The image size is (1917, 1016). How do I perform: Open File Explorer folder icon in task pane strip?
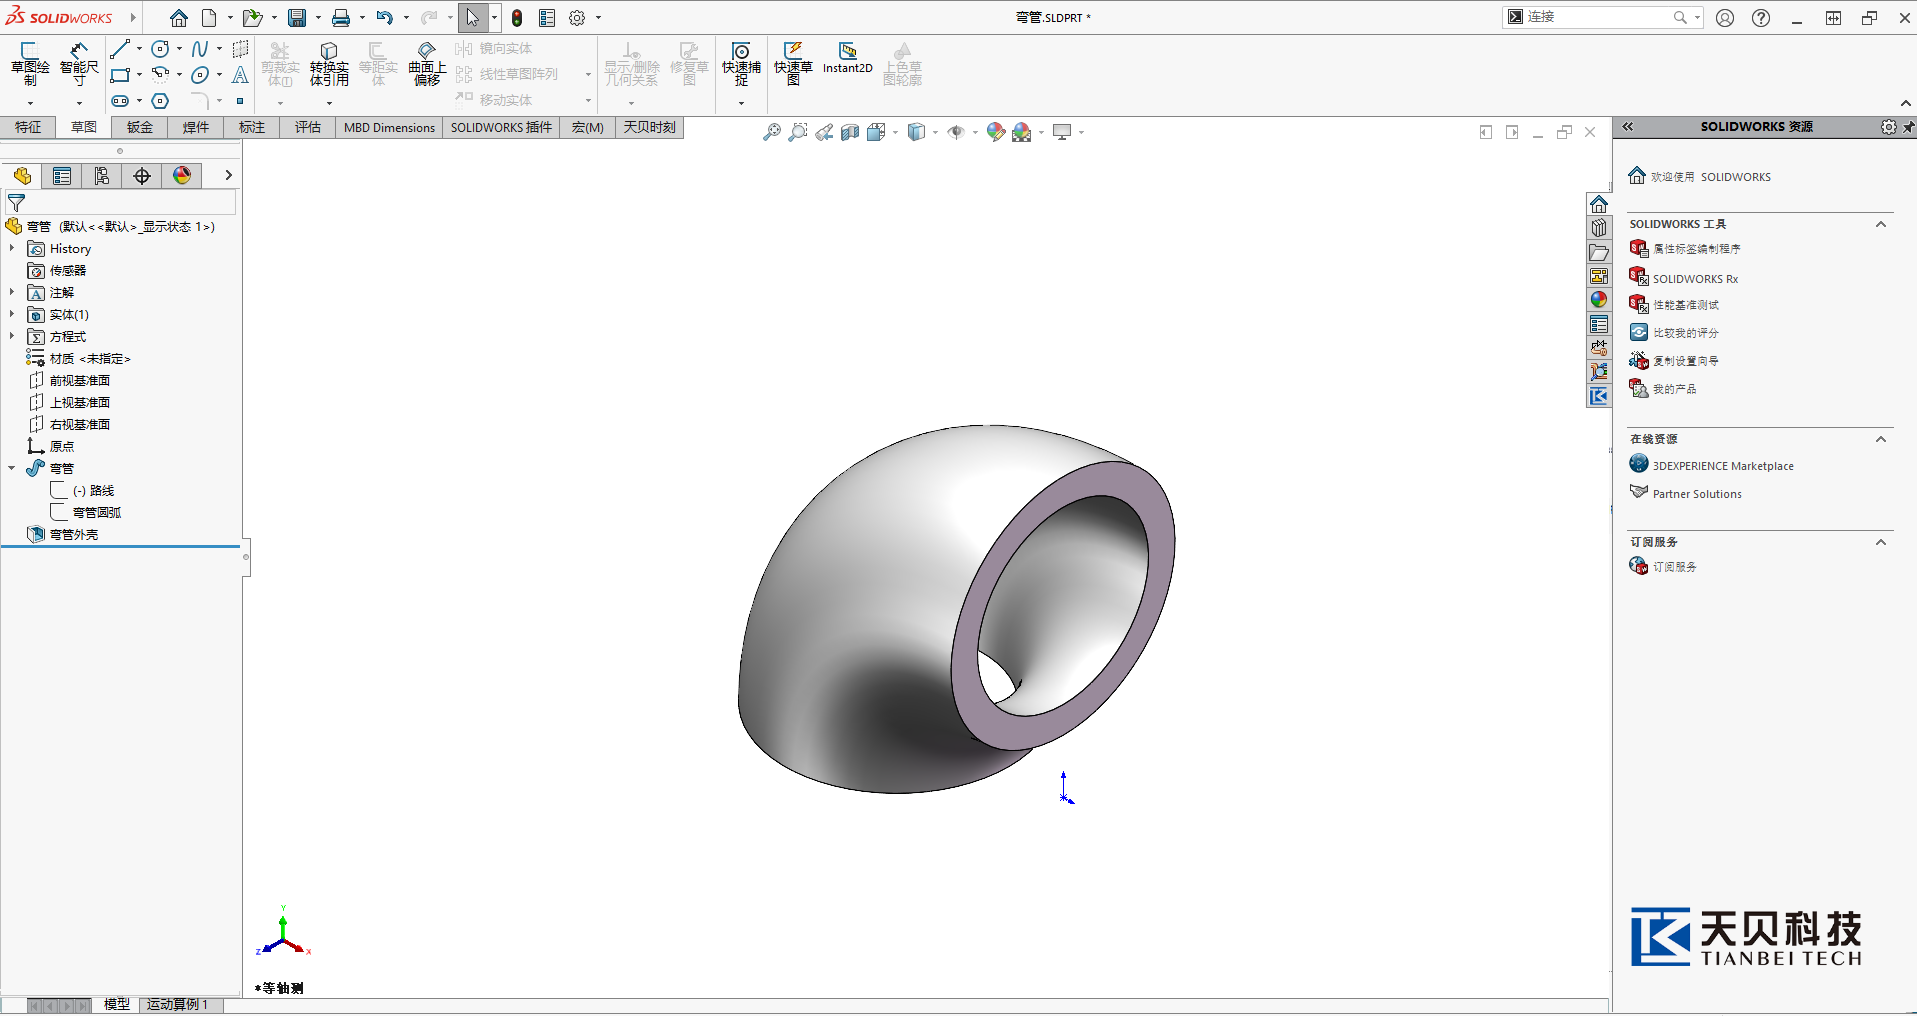pos(1599,252)
